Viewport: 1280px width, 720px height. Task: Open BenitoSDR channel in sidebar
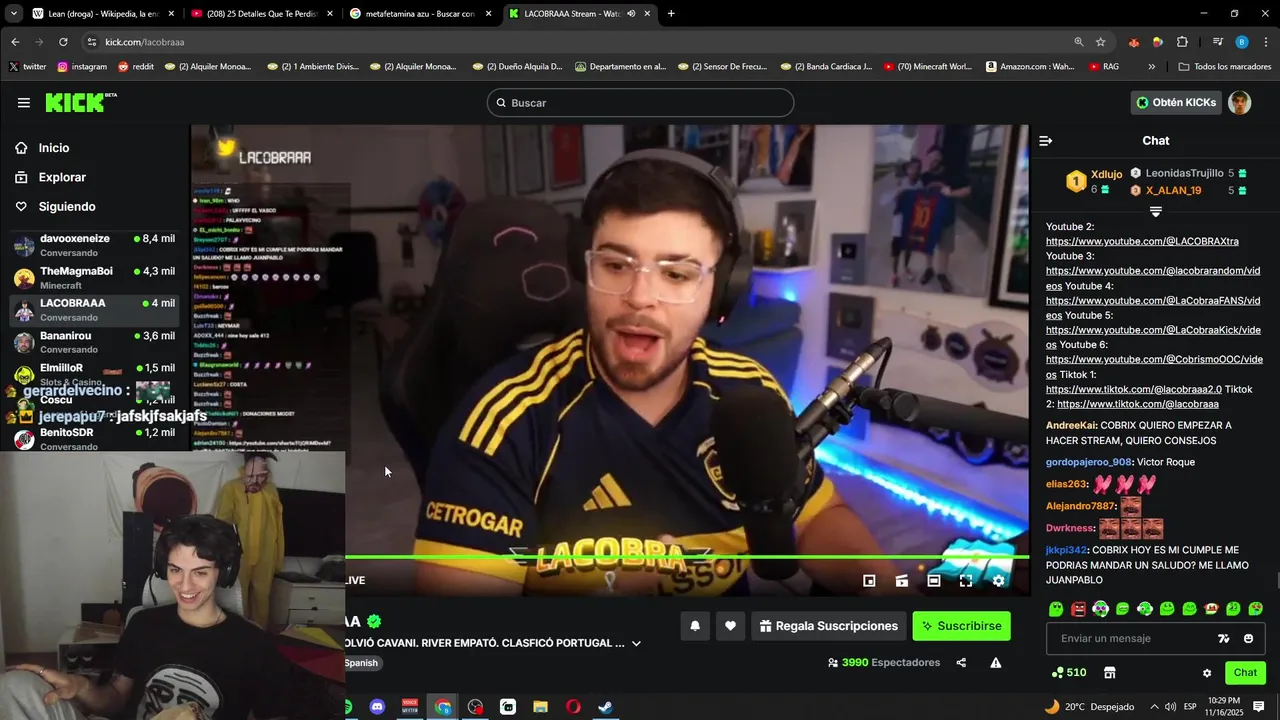95,439
